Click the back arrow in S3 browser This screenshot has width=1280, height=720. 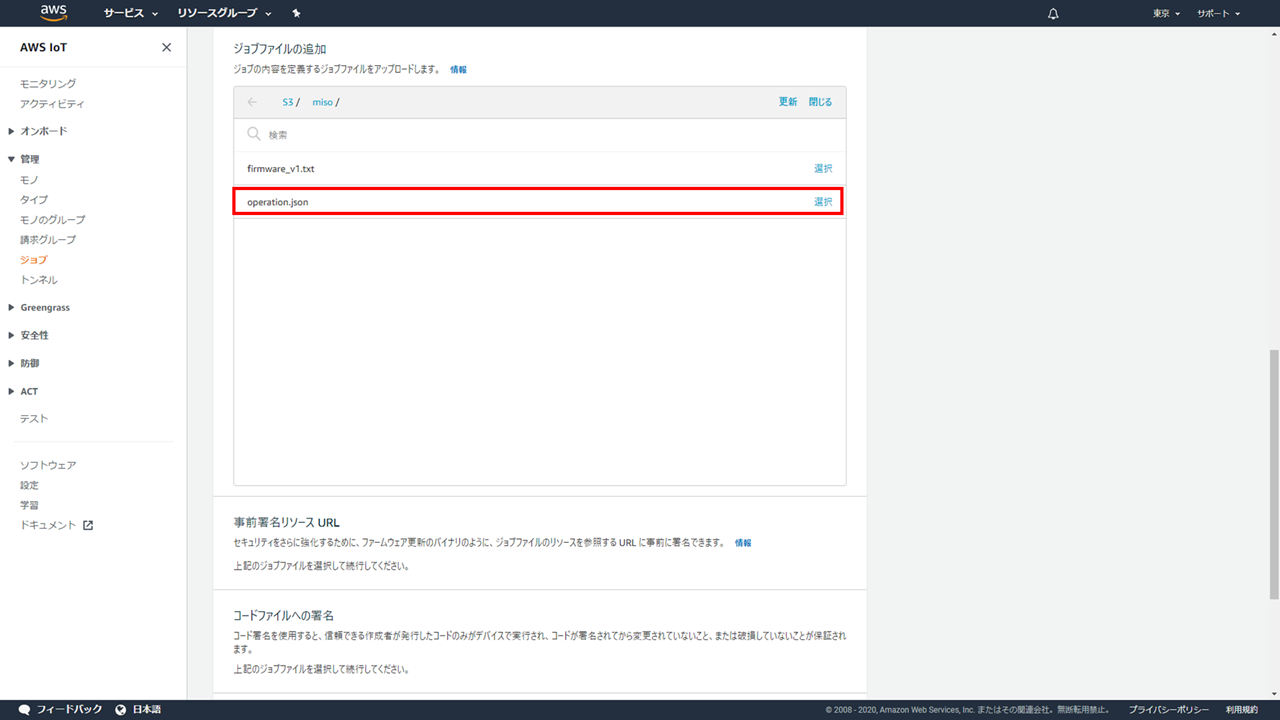click(x=252, y=102)
